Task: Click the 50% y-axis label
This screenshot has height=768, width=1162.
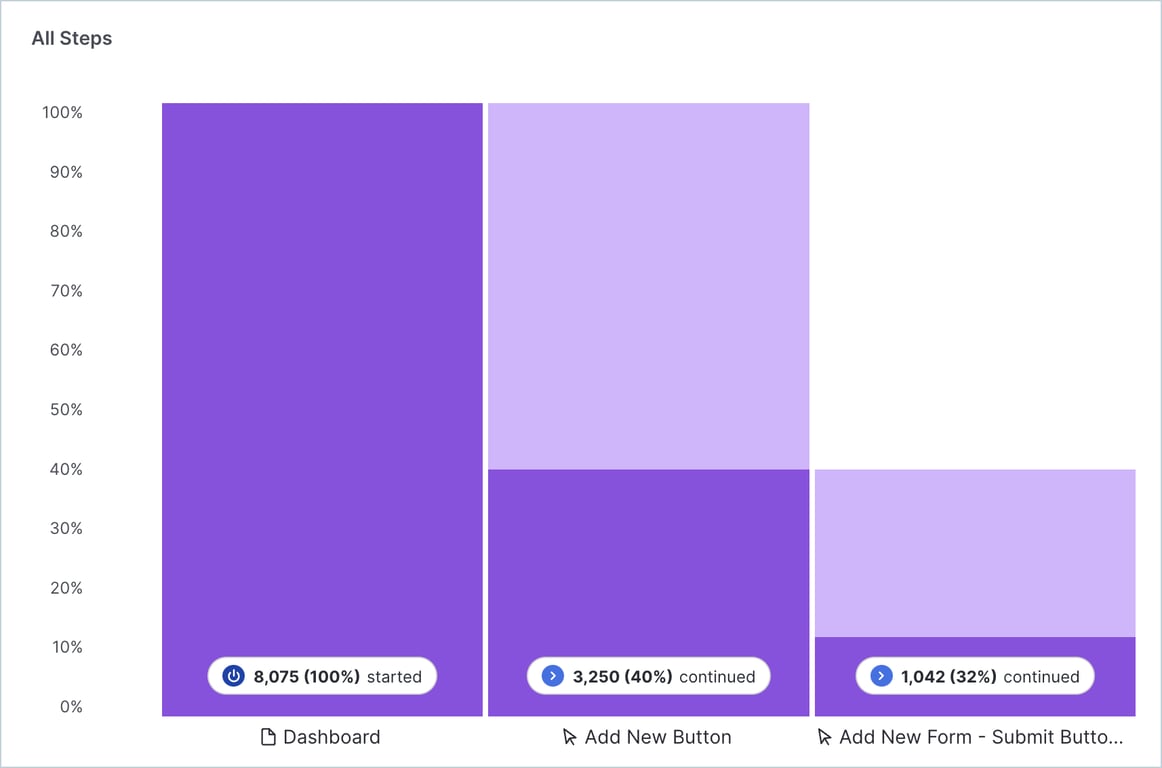Action: click(66, 410)
